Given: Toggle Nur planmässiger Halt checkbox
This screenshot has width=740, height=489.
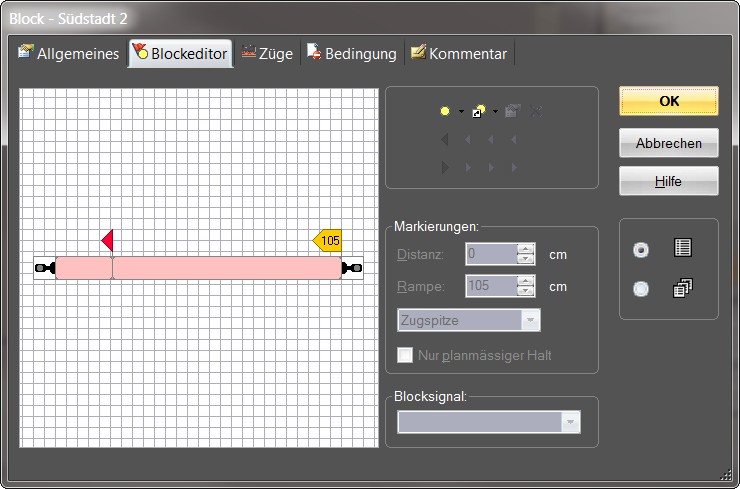Looking at the screenshot, I should pos(405,355).
